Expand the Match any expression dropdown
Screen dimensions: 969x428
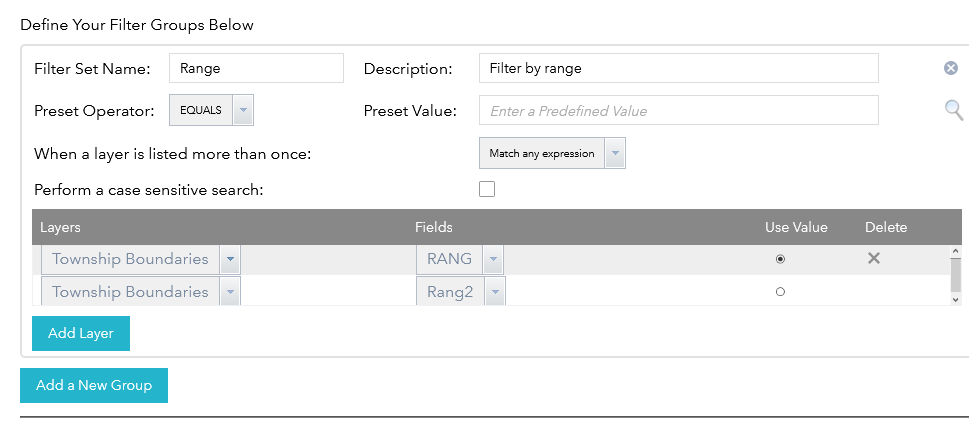[615, 154]
